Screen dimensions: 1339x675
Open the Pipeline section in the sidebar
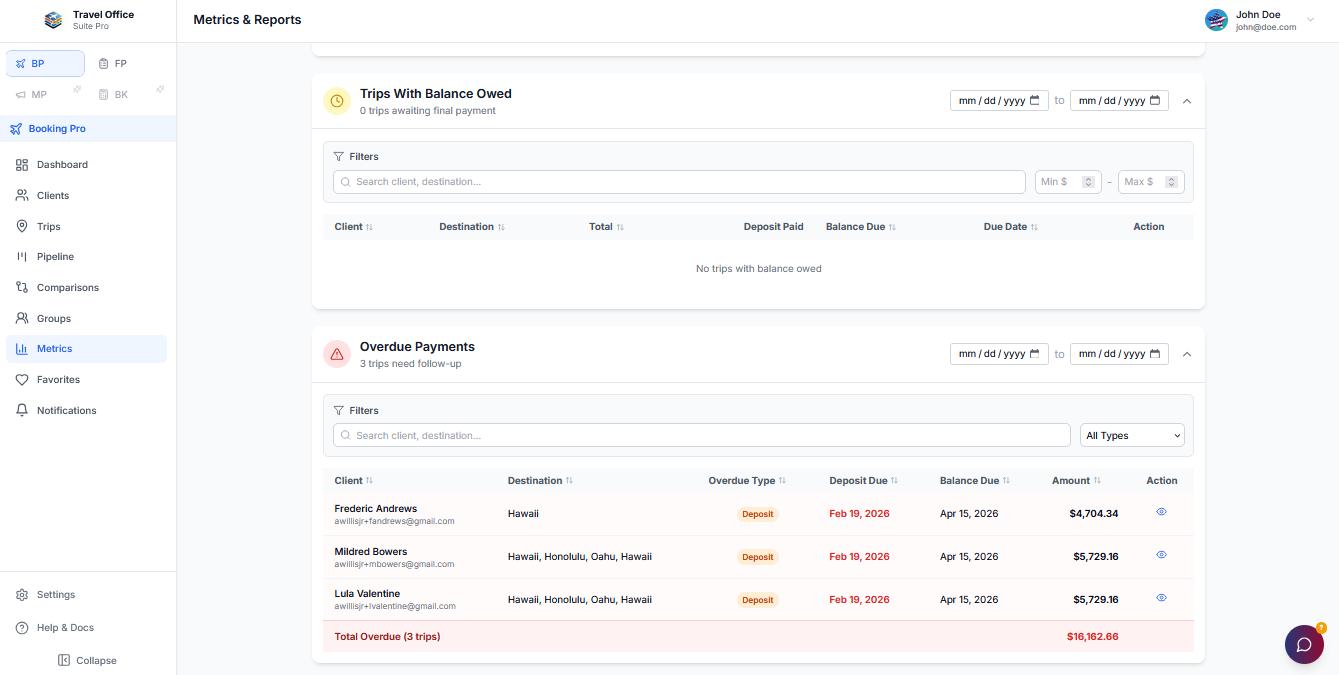point(56,256)
